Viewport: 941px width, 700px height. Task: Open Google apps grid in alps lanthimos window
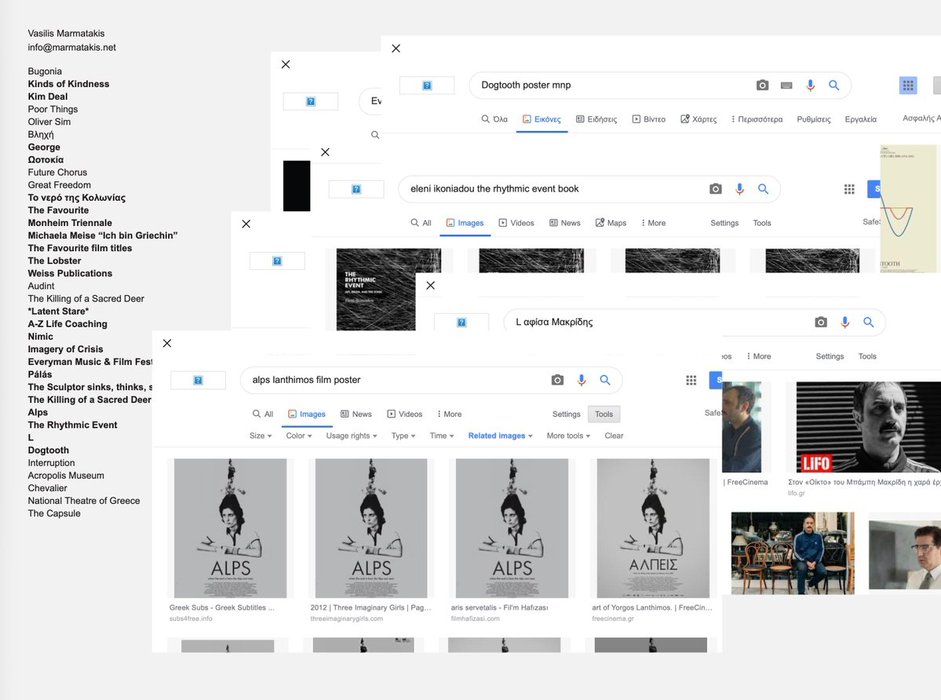pos(691,380)
